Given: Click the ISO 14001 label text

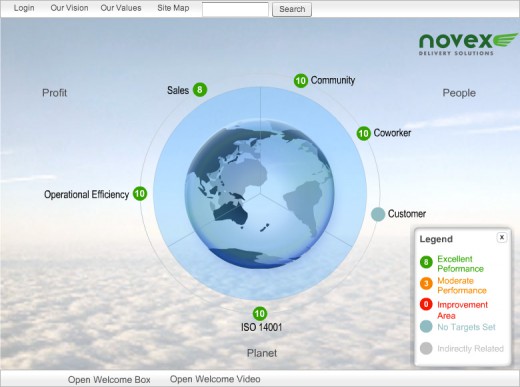Looking at the screenshot, I should [262, 327].
